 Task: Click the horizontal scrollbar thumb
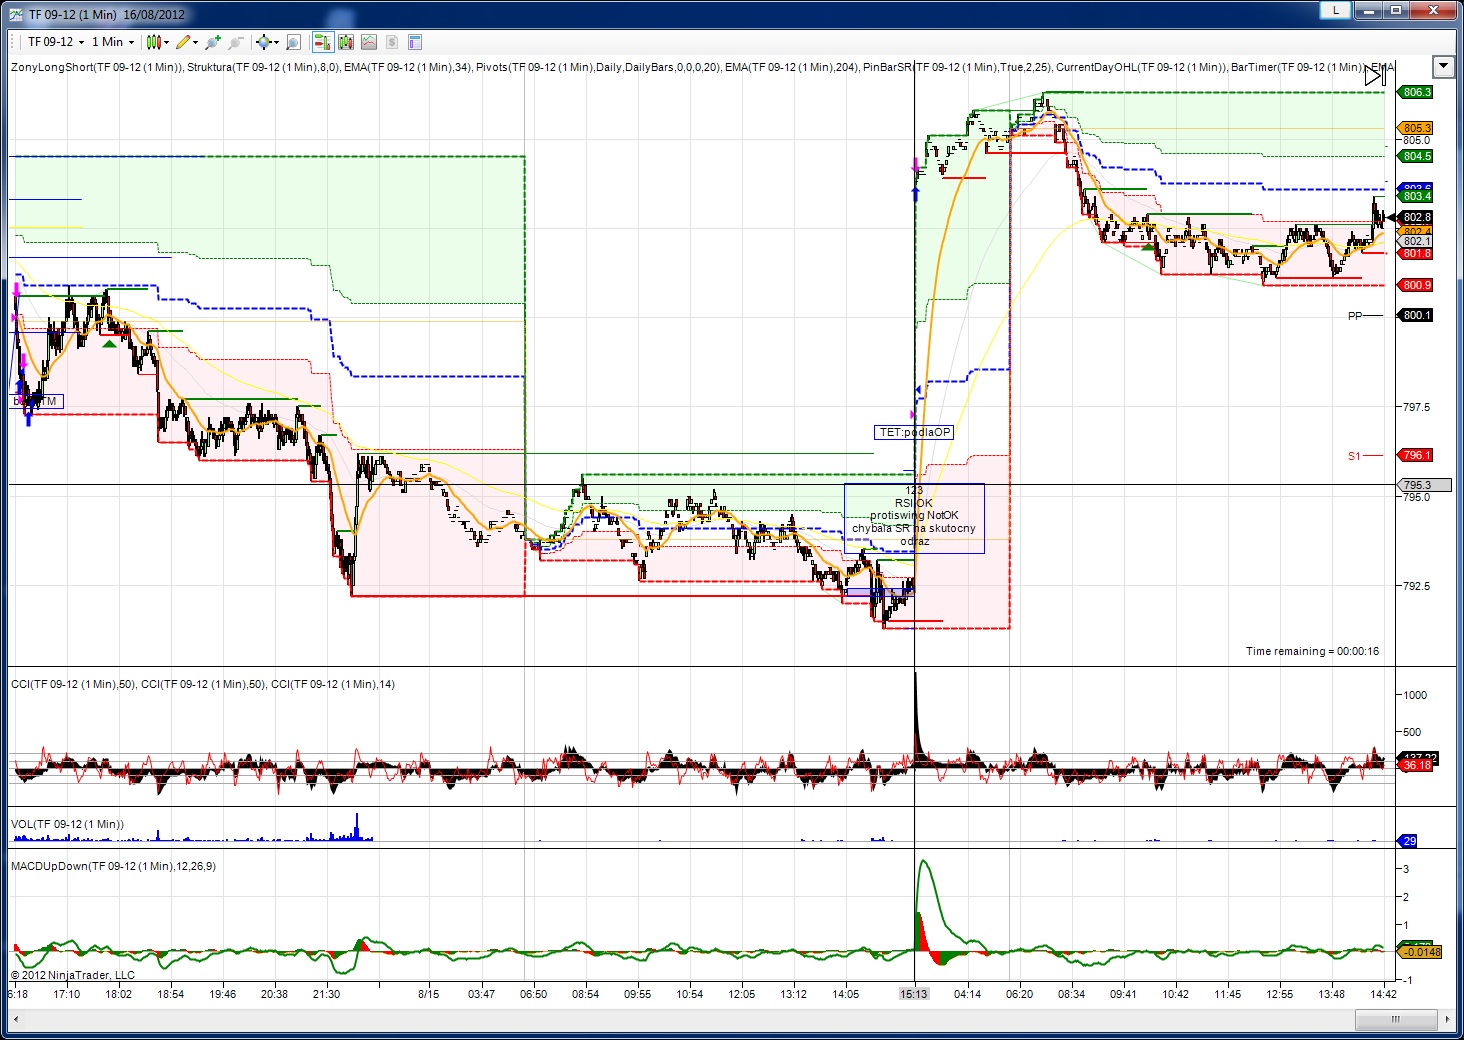[1396, 1019]
